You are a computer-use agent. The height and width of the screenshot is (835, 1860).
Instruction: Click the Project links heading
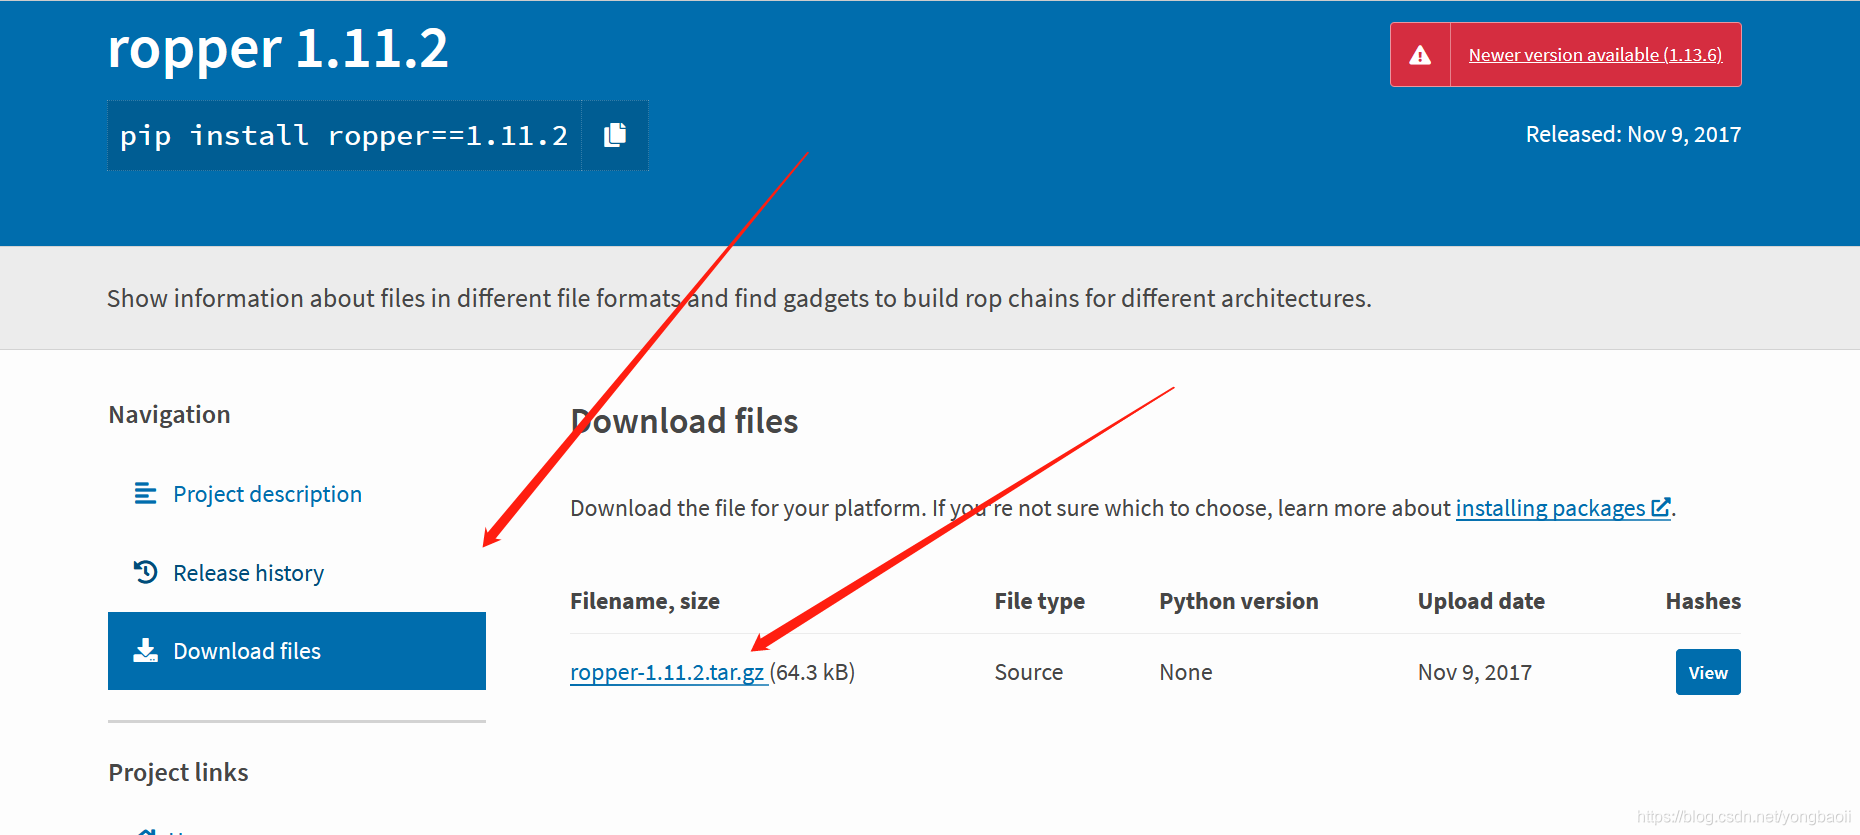[x=178, y=772]
